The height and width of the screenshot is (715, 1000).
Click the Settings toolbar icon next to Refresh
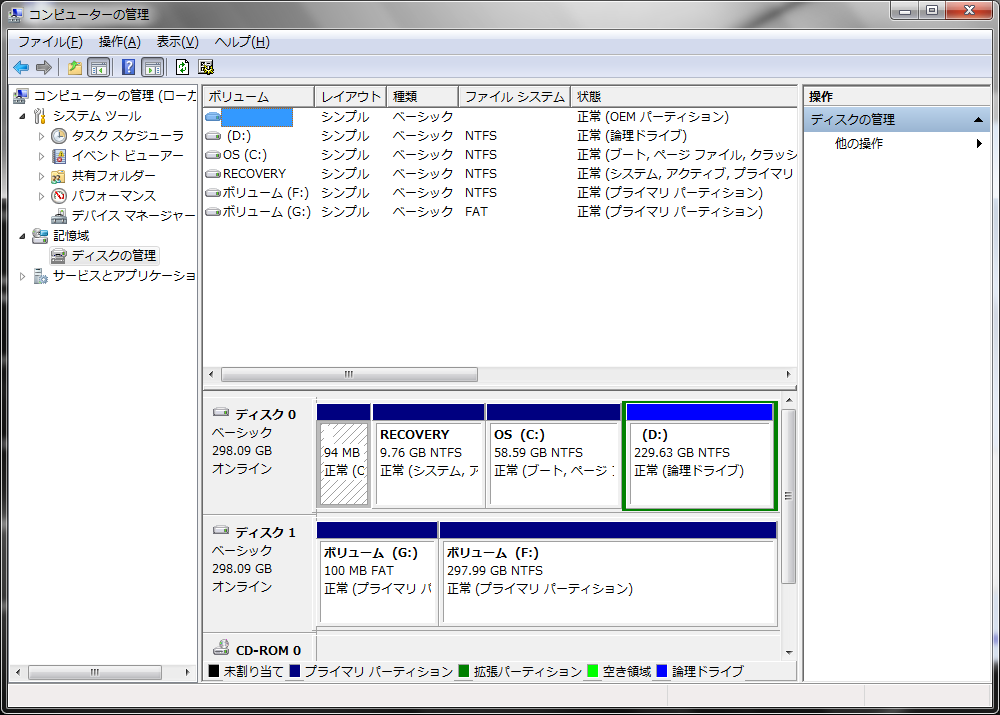click(206, 67)
